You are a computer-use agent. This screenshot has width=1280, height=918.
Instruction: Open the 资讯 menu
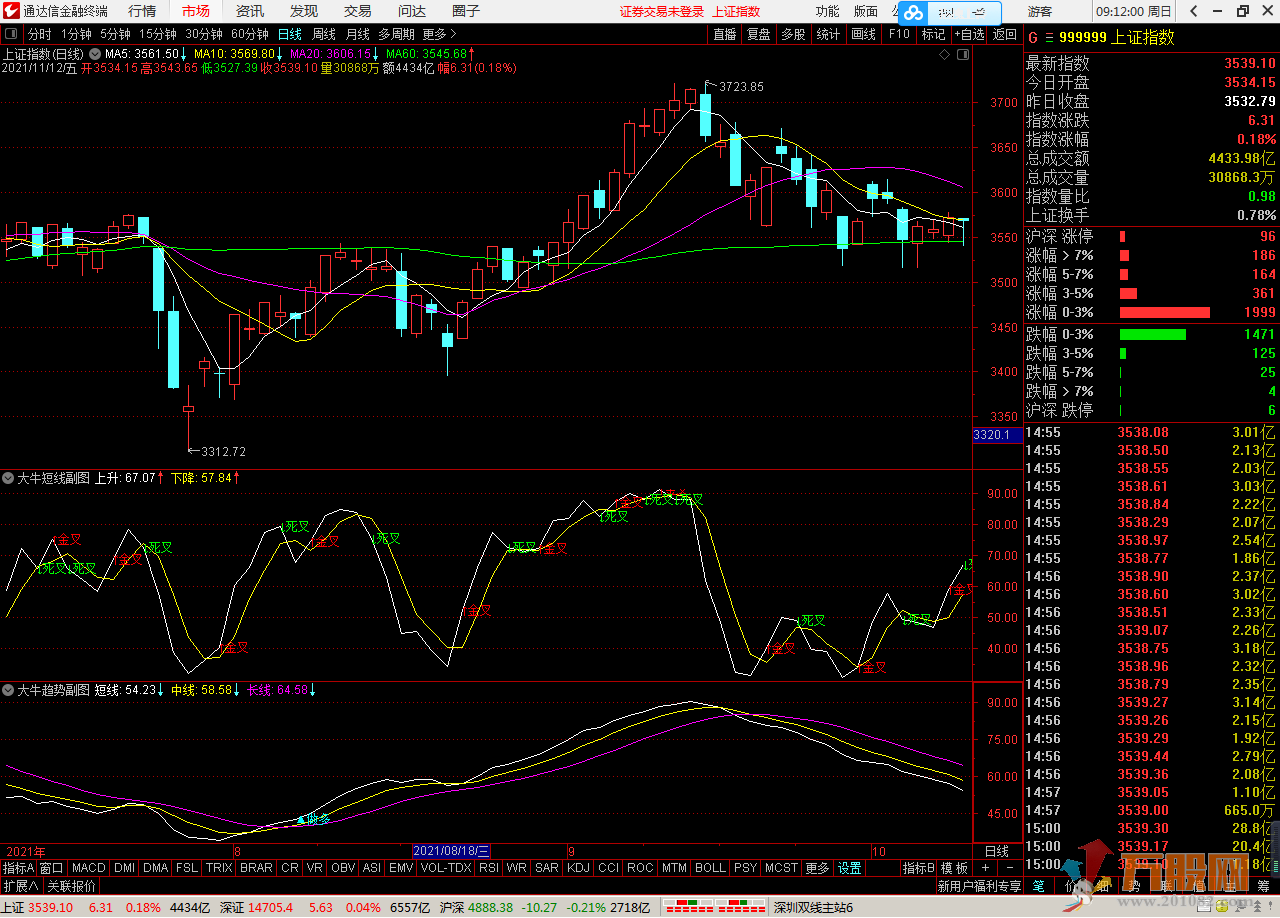250,11
